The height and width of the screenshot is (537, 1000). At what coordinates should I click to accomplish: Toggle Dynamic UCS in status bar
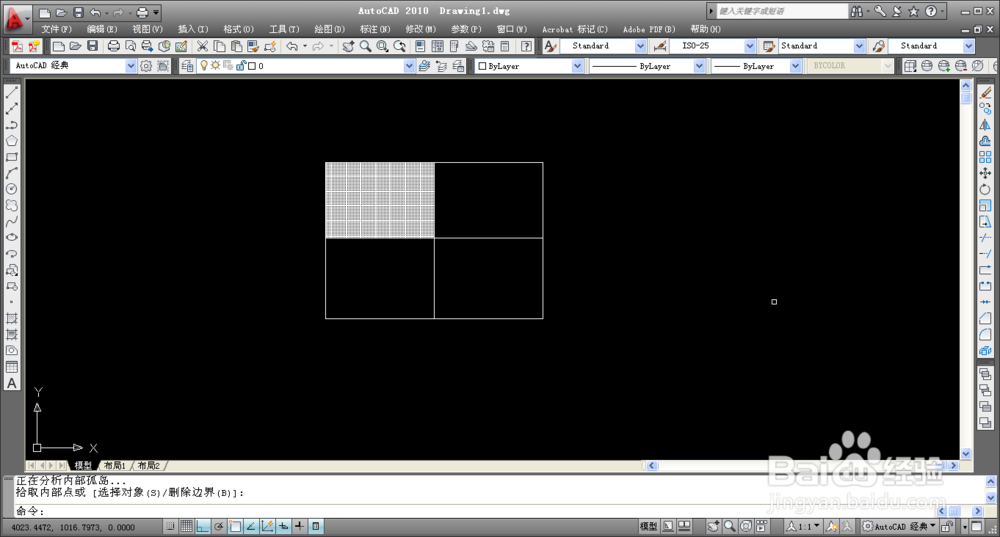(267, 526)
